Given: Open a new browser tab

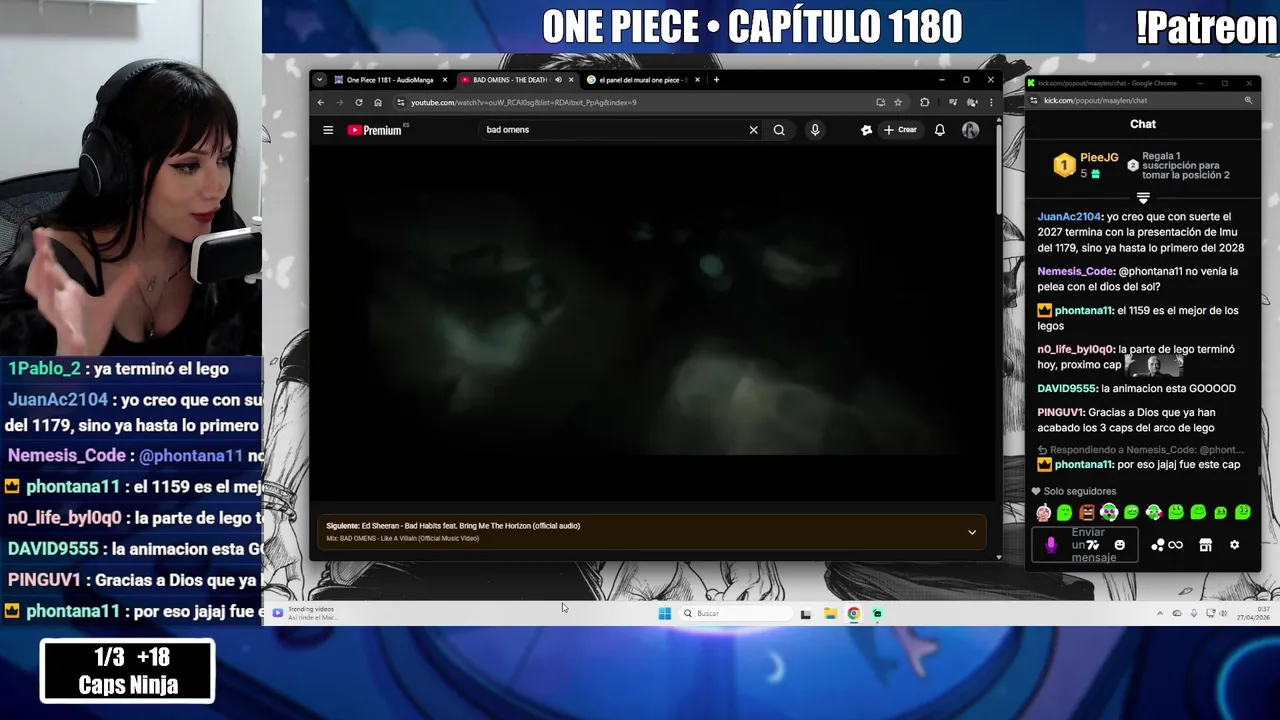Looking at the screenshot, I should 716,80.
